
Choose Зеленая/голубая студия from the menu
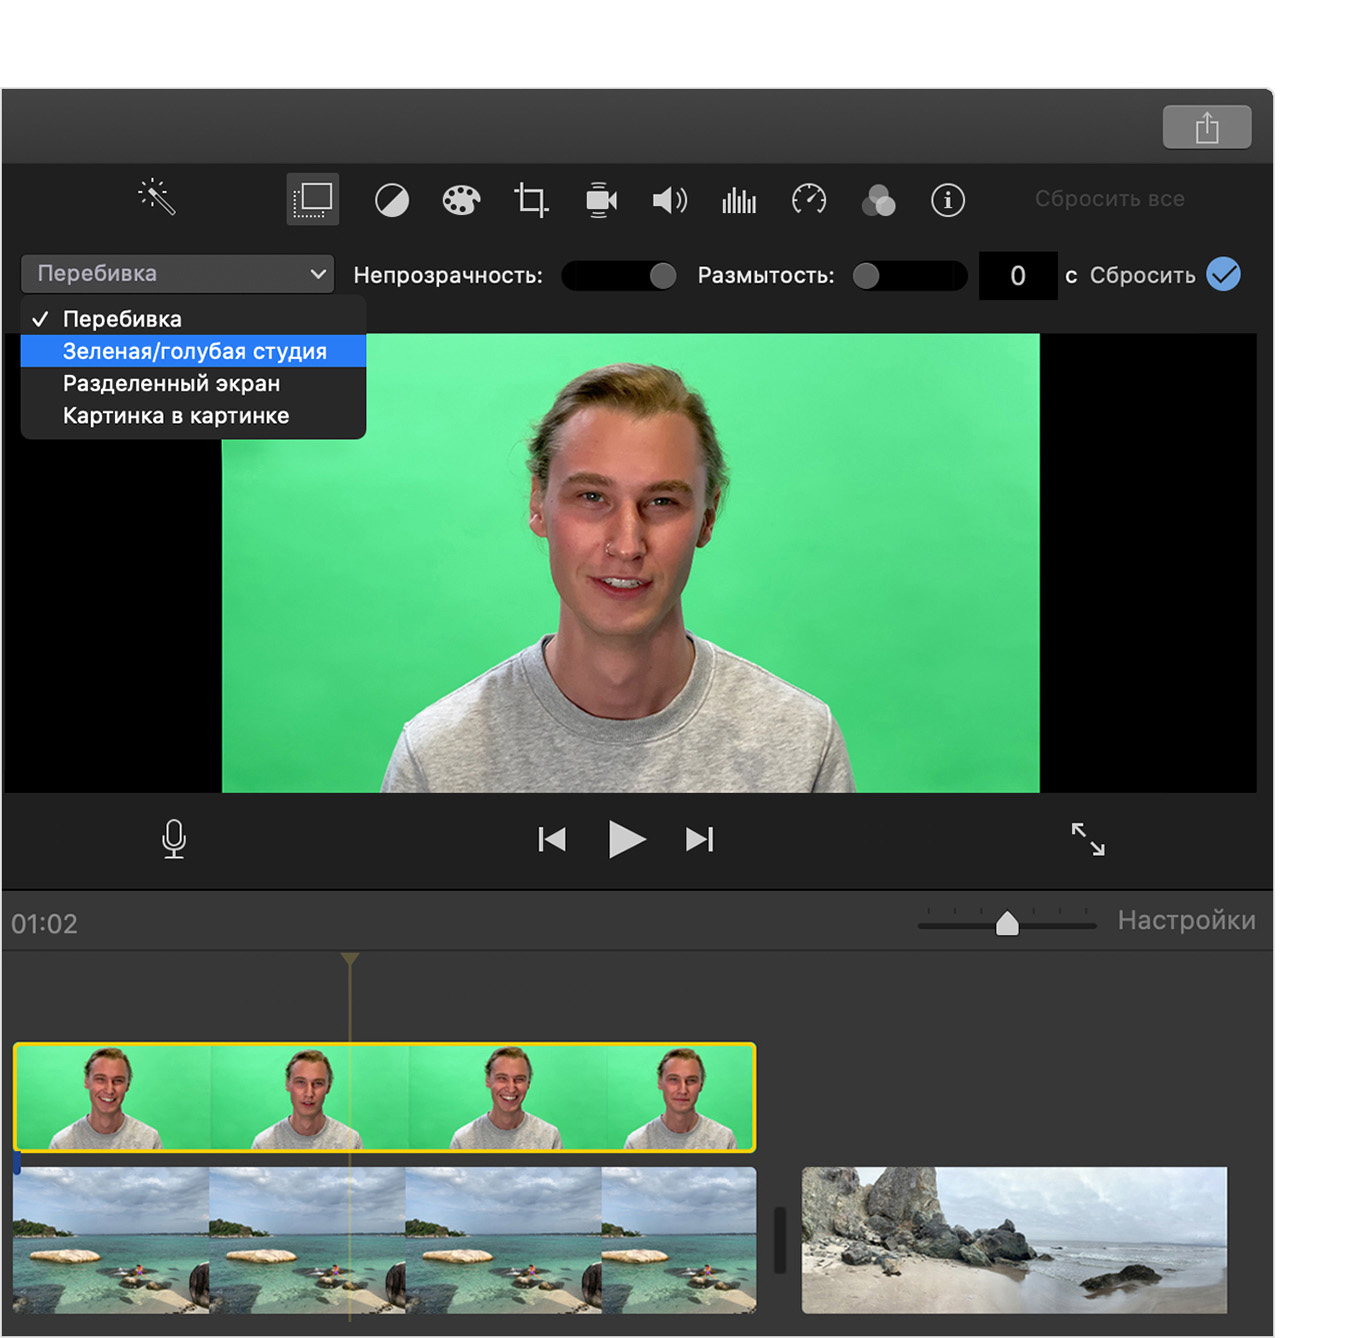194,351
